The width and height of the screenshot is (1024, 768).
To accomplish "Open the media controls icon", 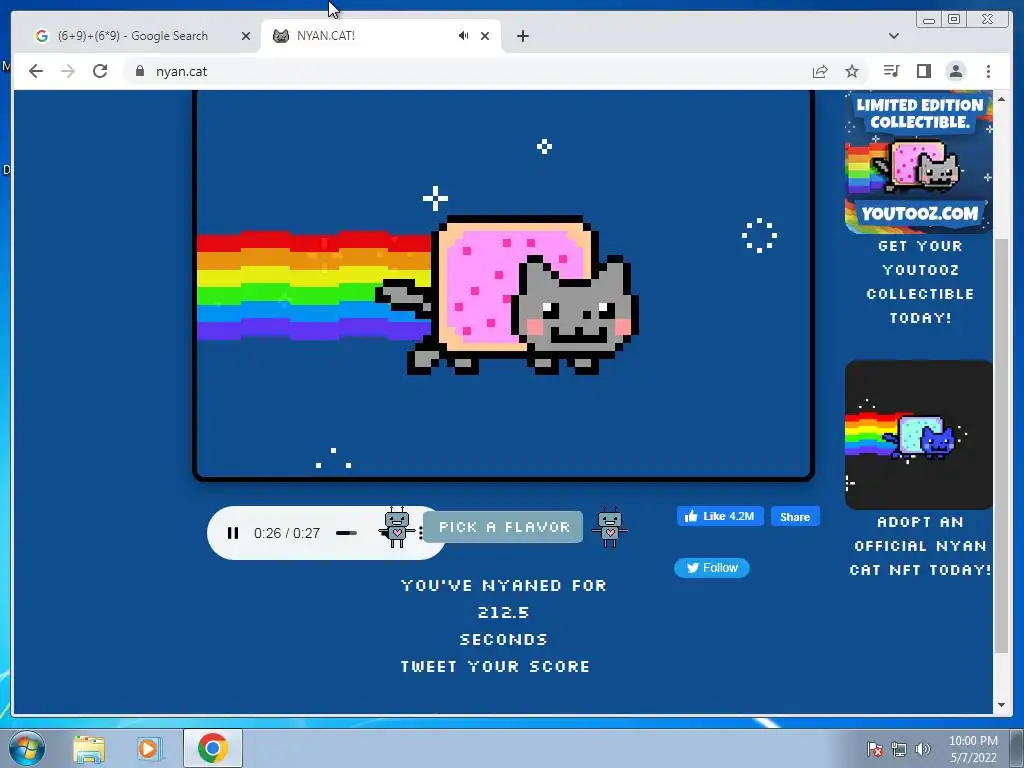I will click(891, 71).
